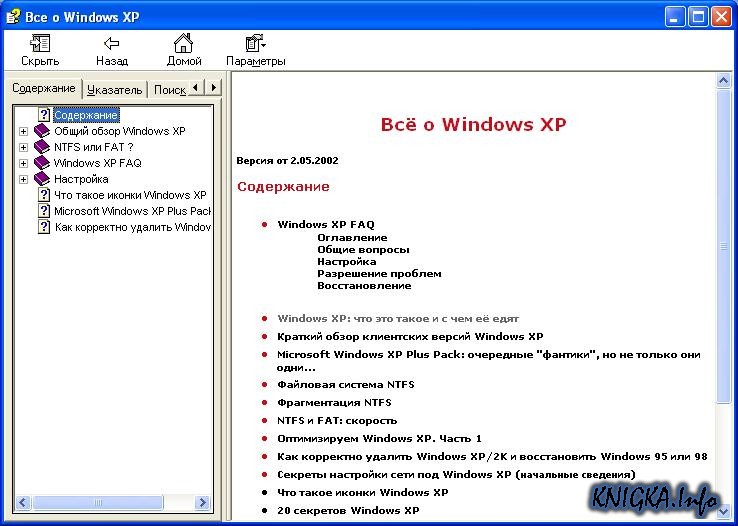Click the page icon beside Как корректно удалить Windows
The width and height of the screenshot is (738, 526).
click(44, 227)
